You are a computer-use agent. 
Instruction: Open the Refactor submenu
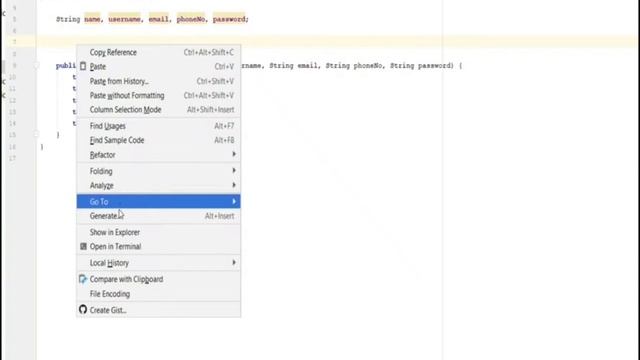(158, 155)
